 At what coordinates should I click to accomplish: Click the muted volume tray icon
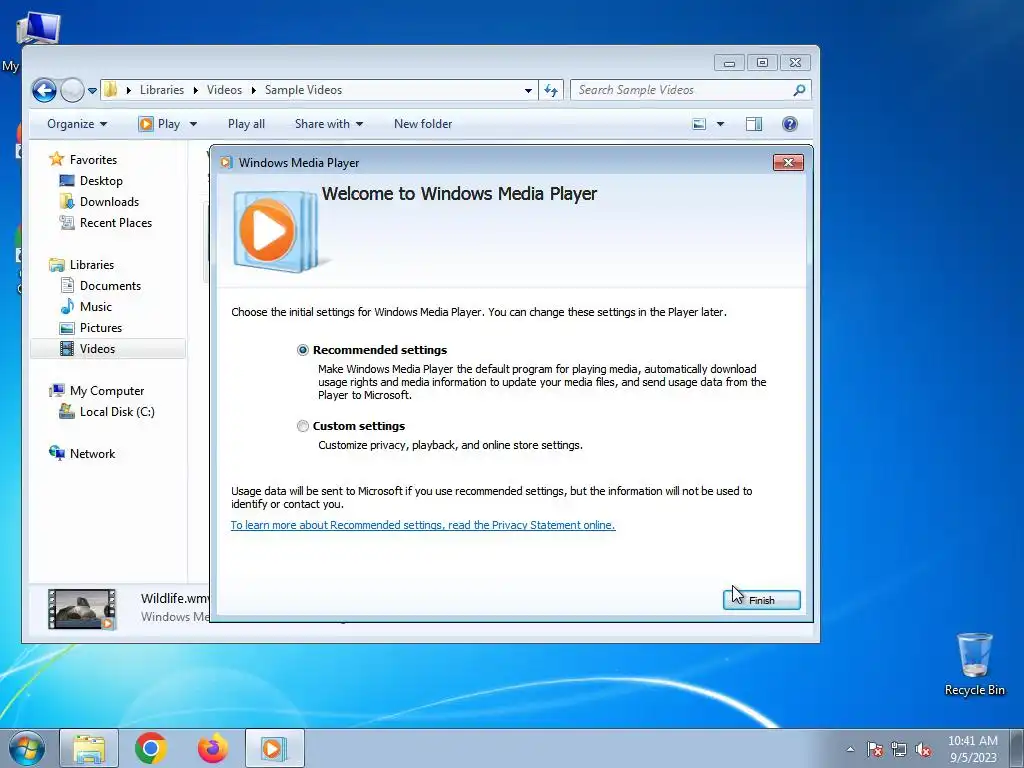pyautogui.click(x=923, y=749)
